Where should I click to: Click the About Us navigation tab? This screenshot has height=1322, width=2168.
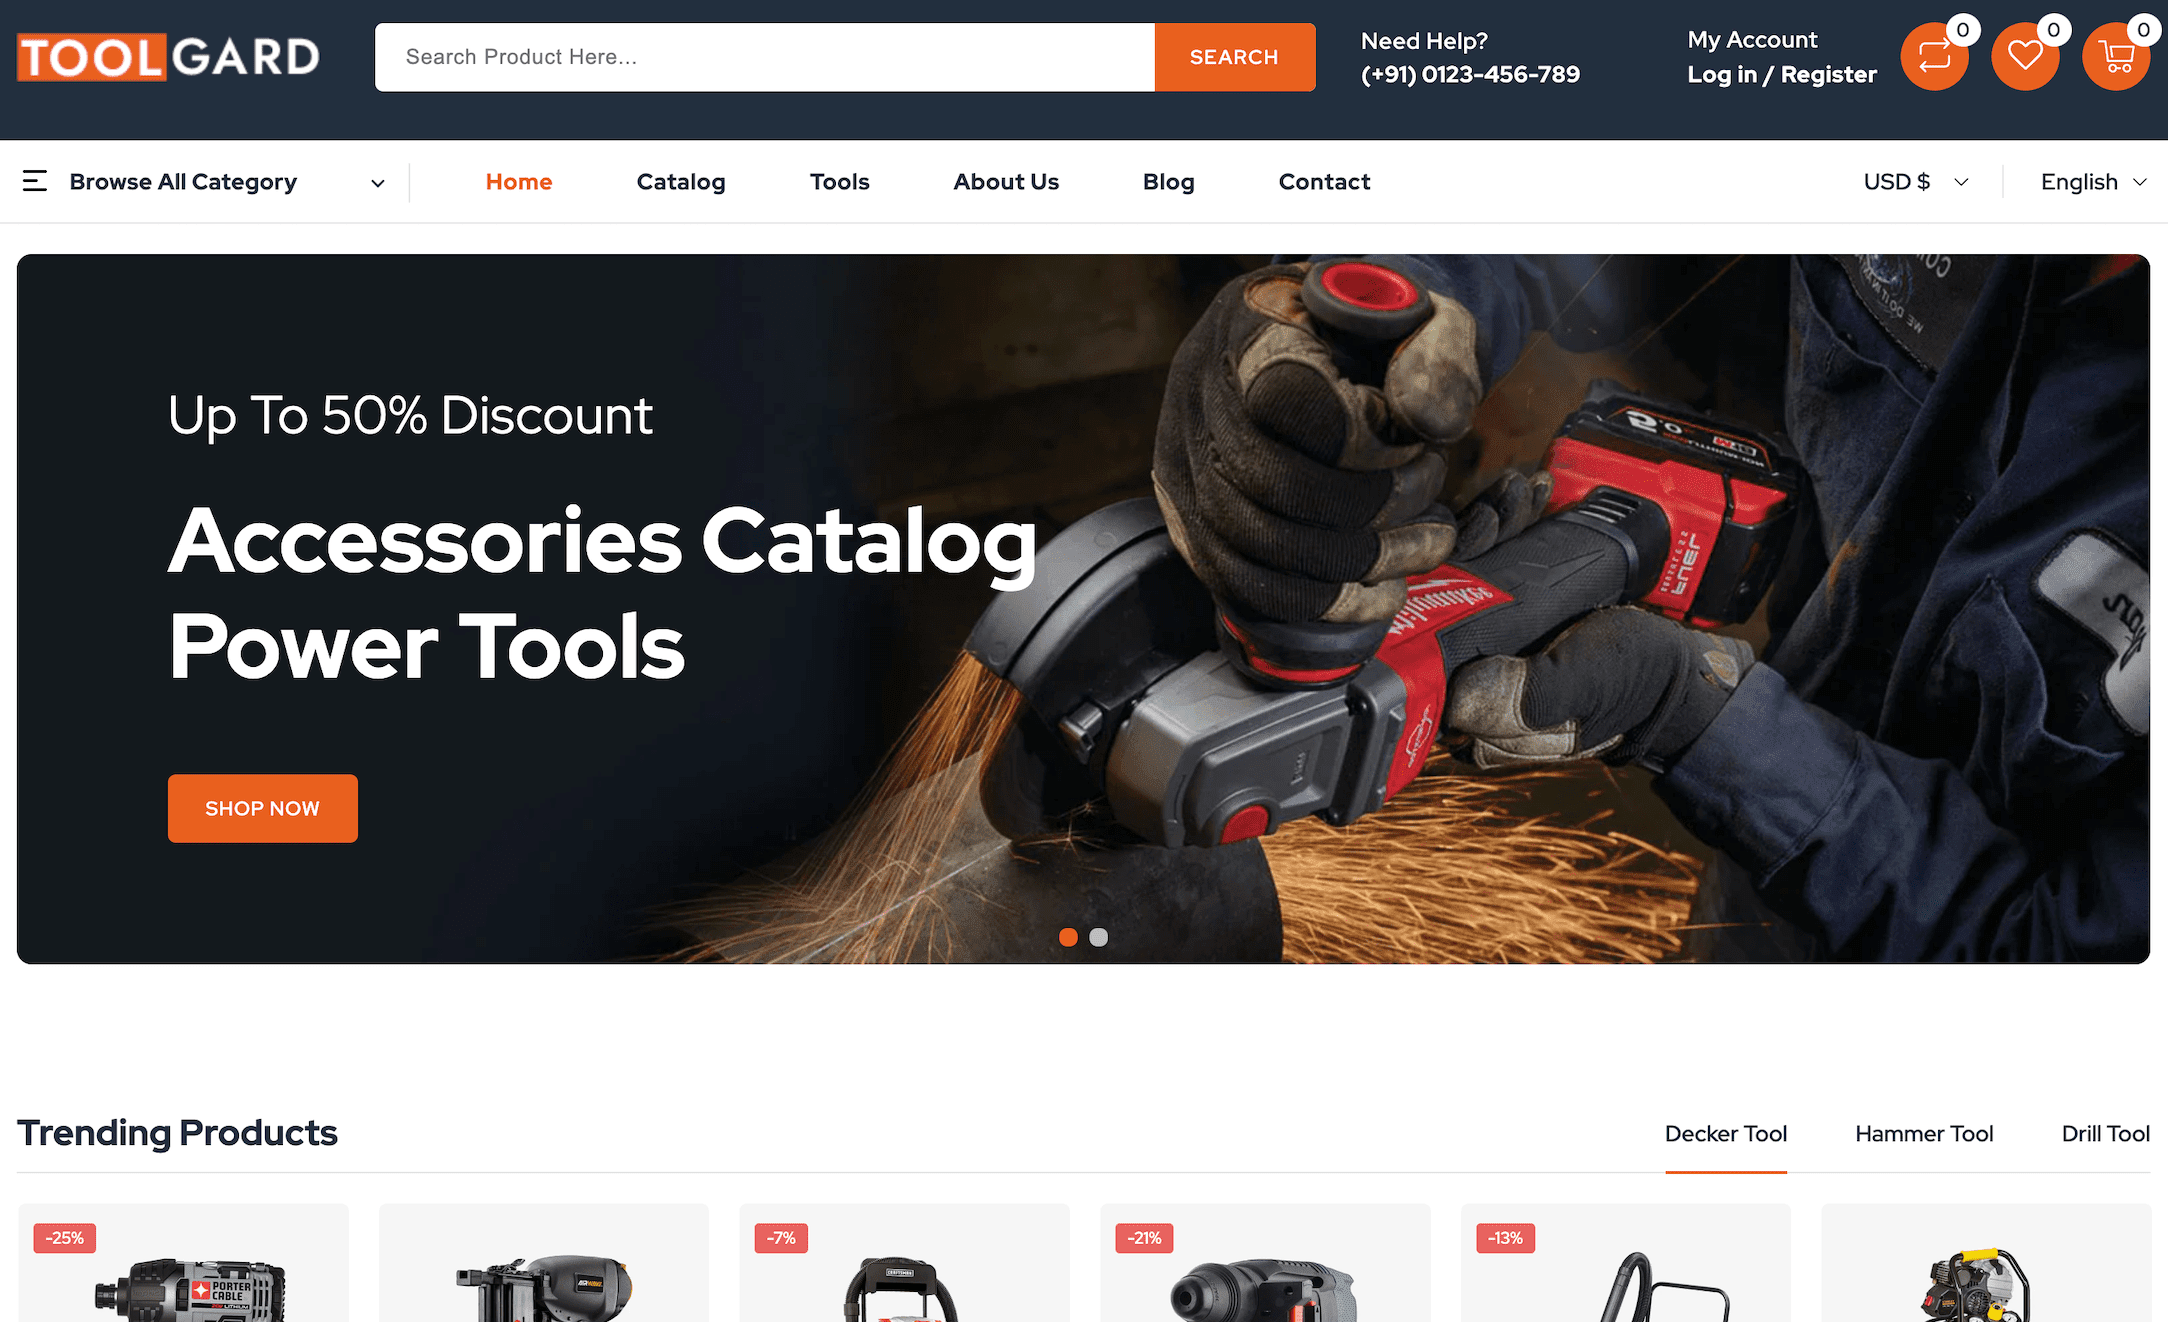pyautogui.click(x=1007, y=181)
